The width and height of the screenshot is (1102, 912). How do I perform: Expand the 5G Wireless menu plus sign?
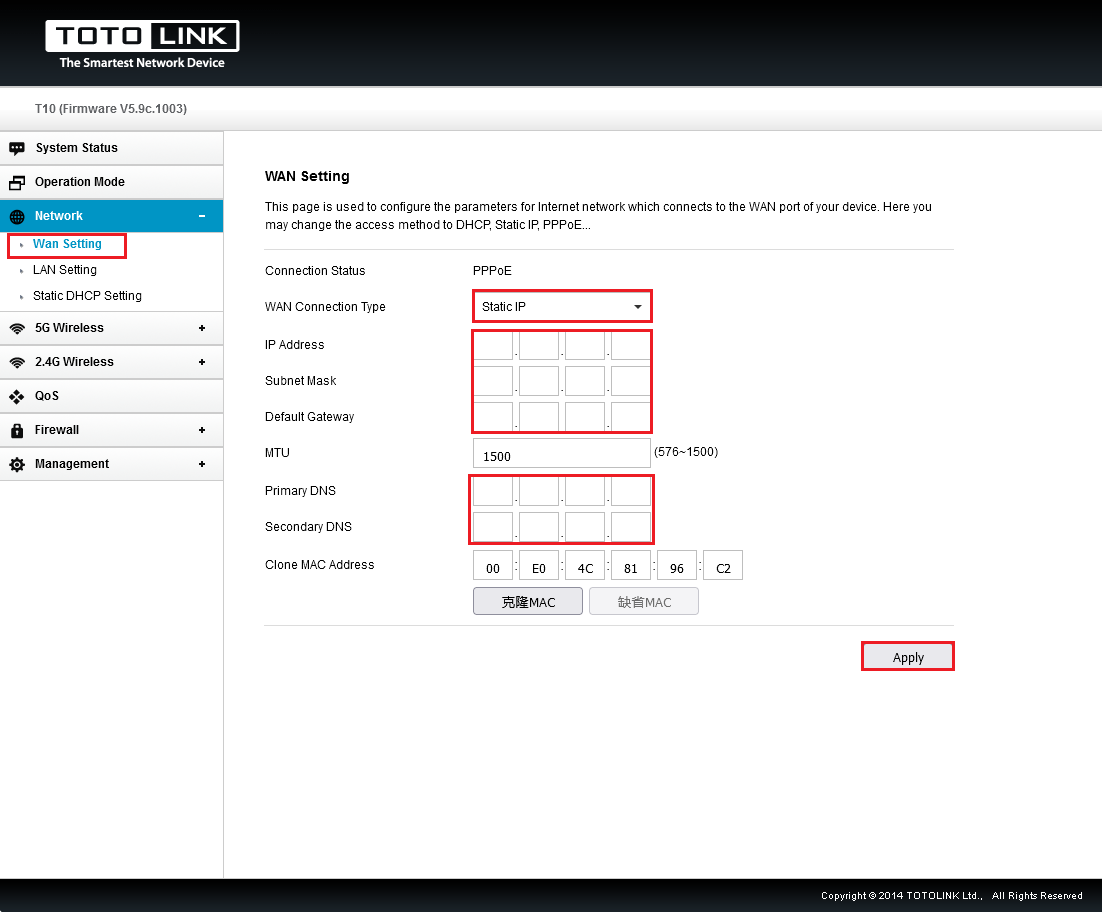point(202,328)
